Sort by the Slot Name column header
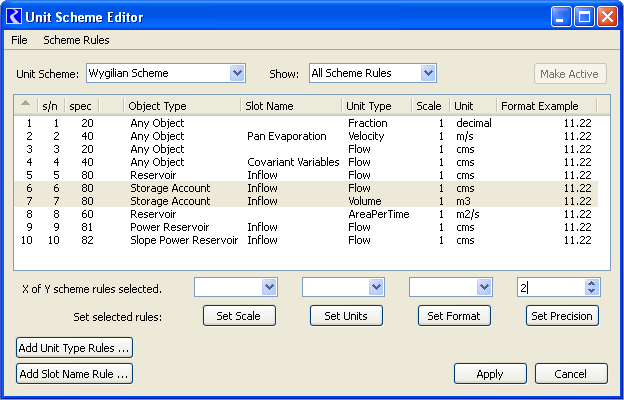This screenshot has width=624, height=400. pos(291,106)
